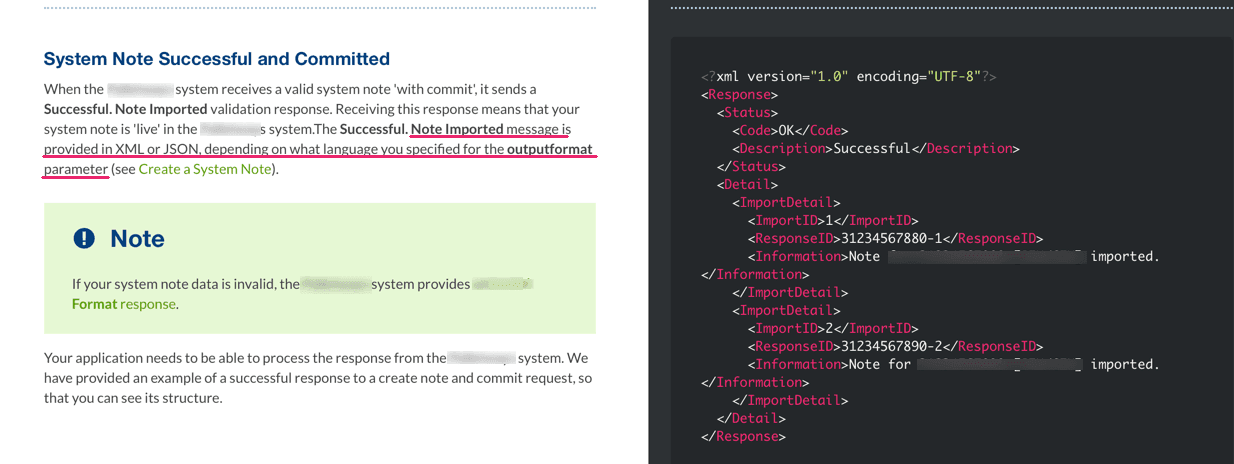Click the opening Status tag in the code

pyautogui.click(x=747, y=112)
